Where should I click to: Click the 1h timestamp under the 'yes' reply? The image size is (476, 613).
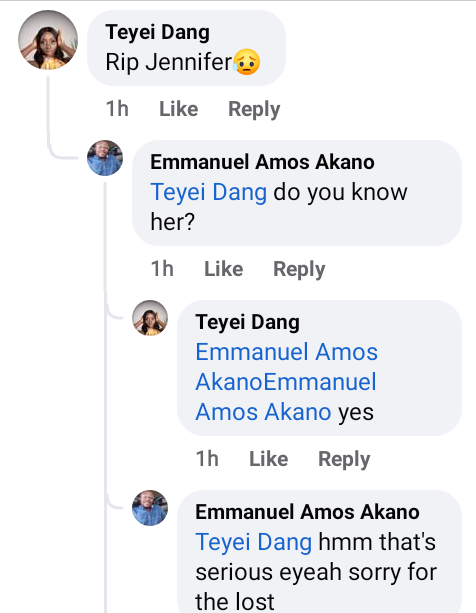pyautogui.click(x=207, y=459)
